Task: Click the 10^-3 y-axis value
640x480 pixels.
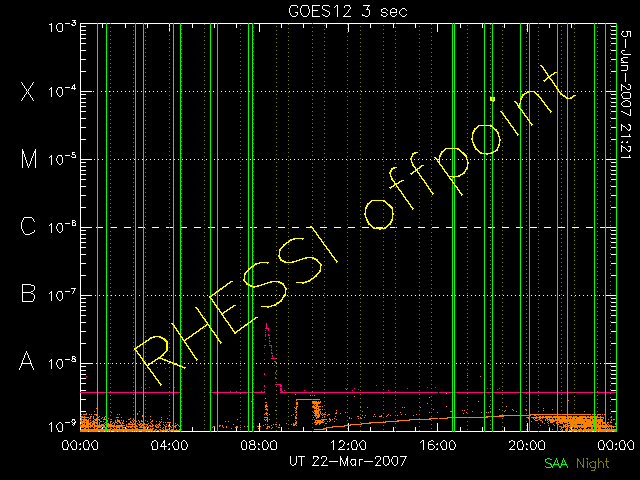Action: pos(62,27)
